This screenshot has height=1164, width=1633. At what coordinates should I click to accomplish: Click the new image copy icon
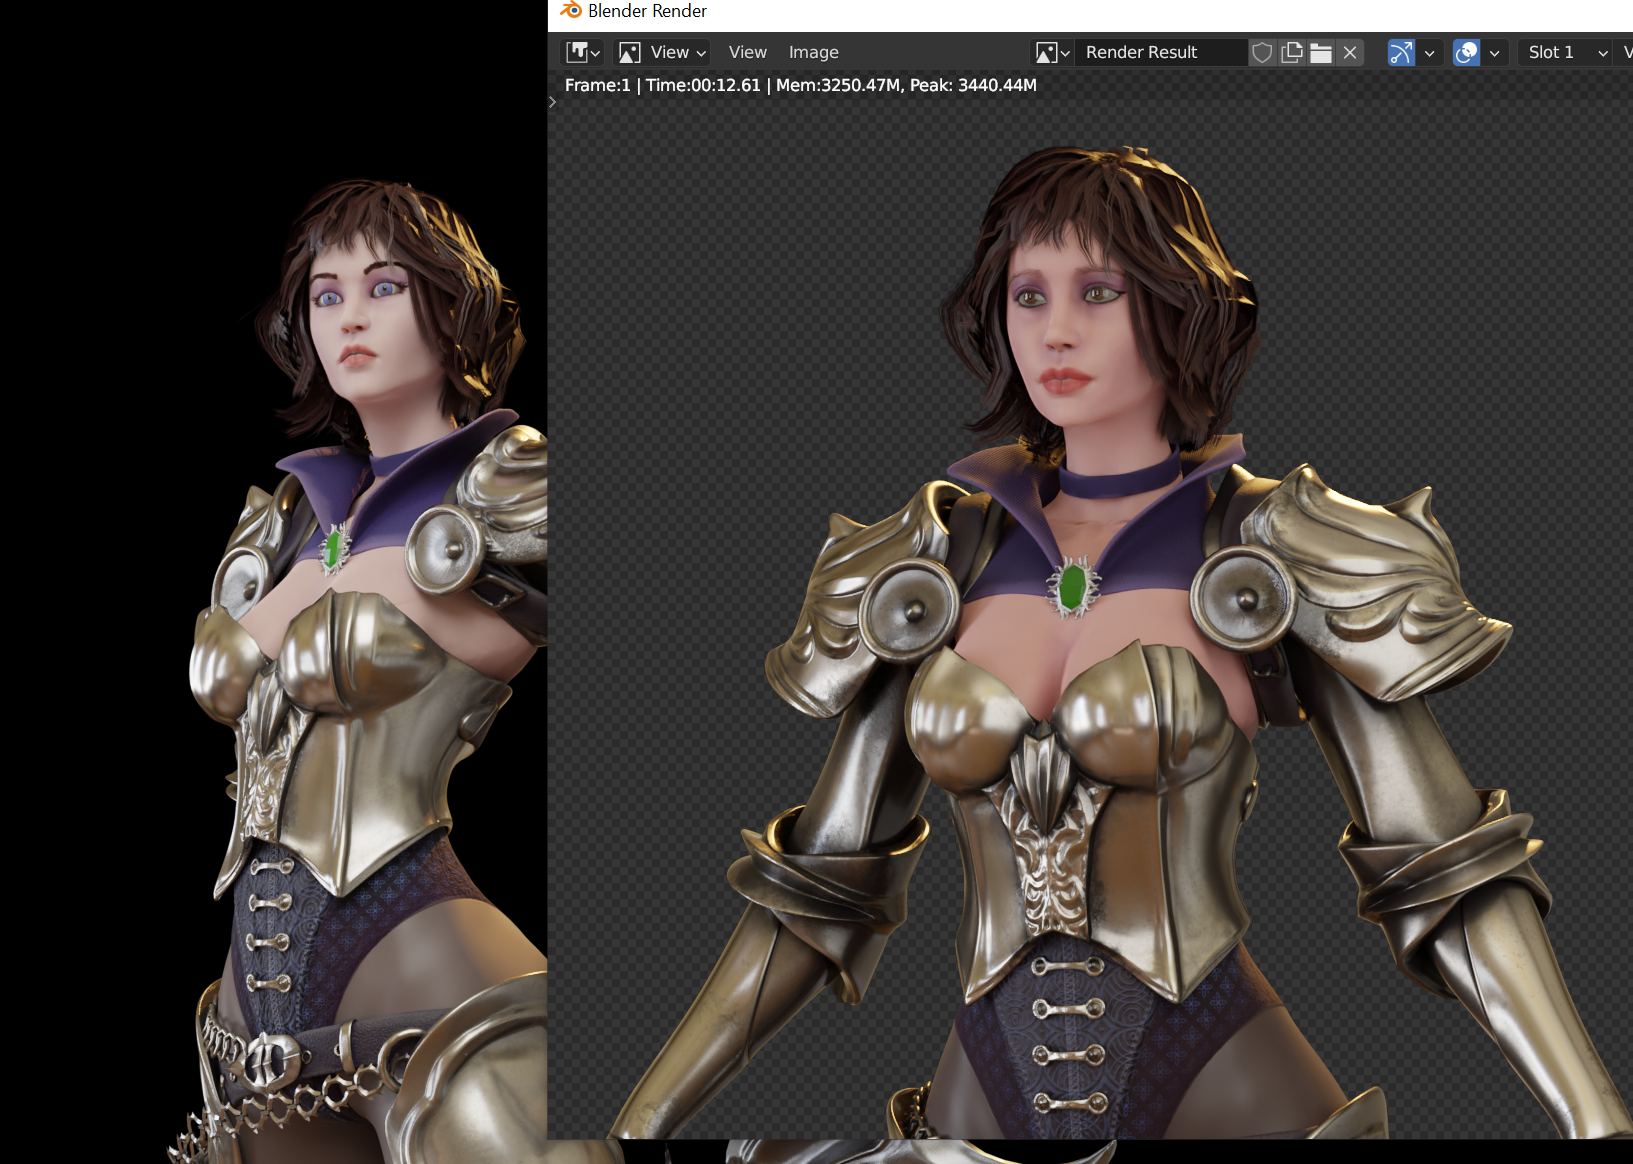click(x=1292, y=52)
